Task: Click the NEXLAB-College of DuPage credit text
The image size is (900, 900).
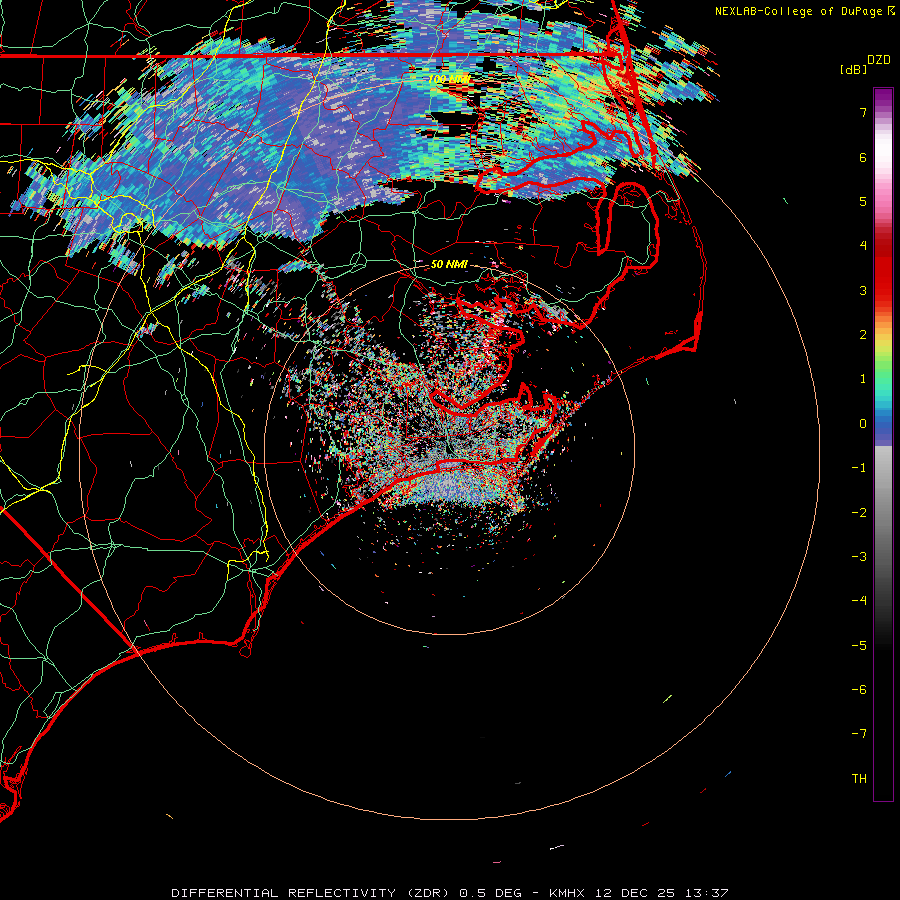Action: [798, 11]
